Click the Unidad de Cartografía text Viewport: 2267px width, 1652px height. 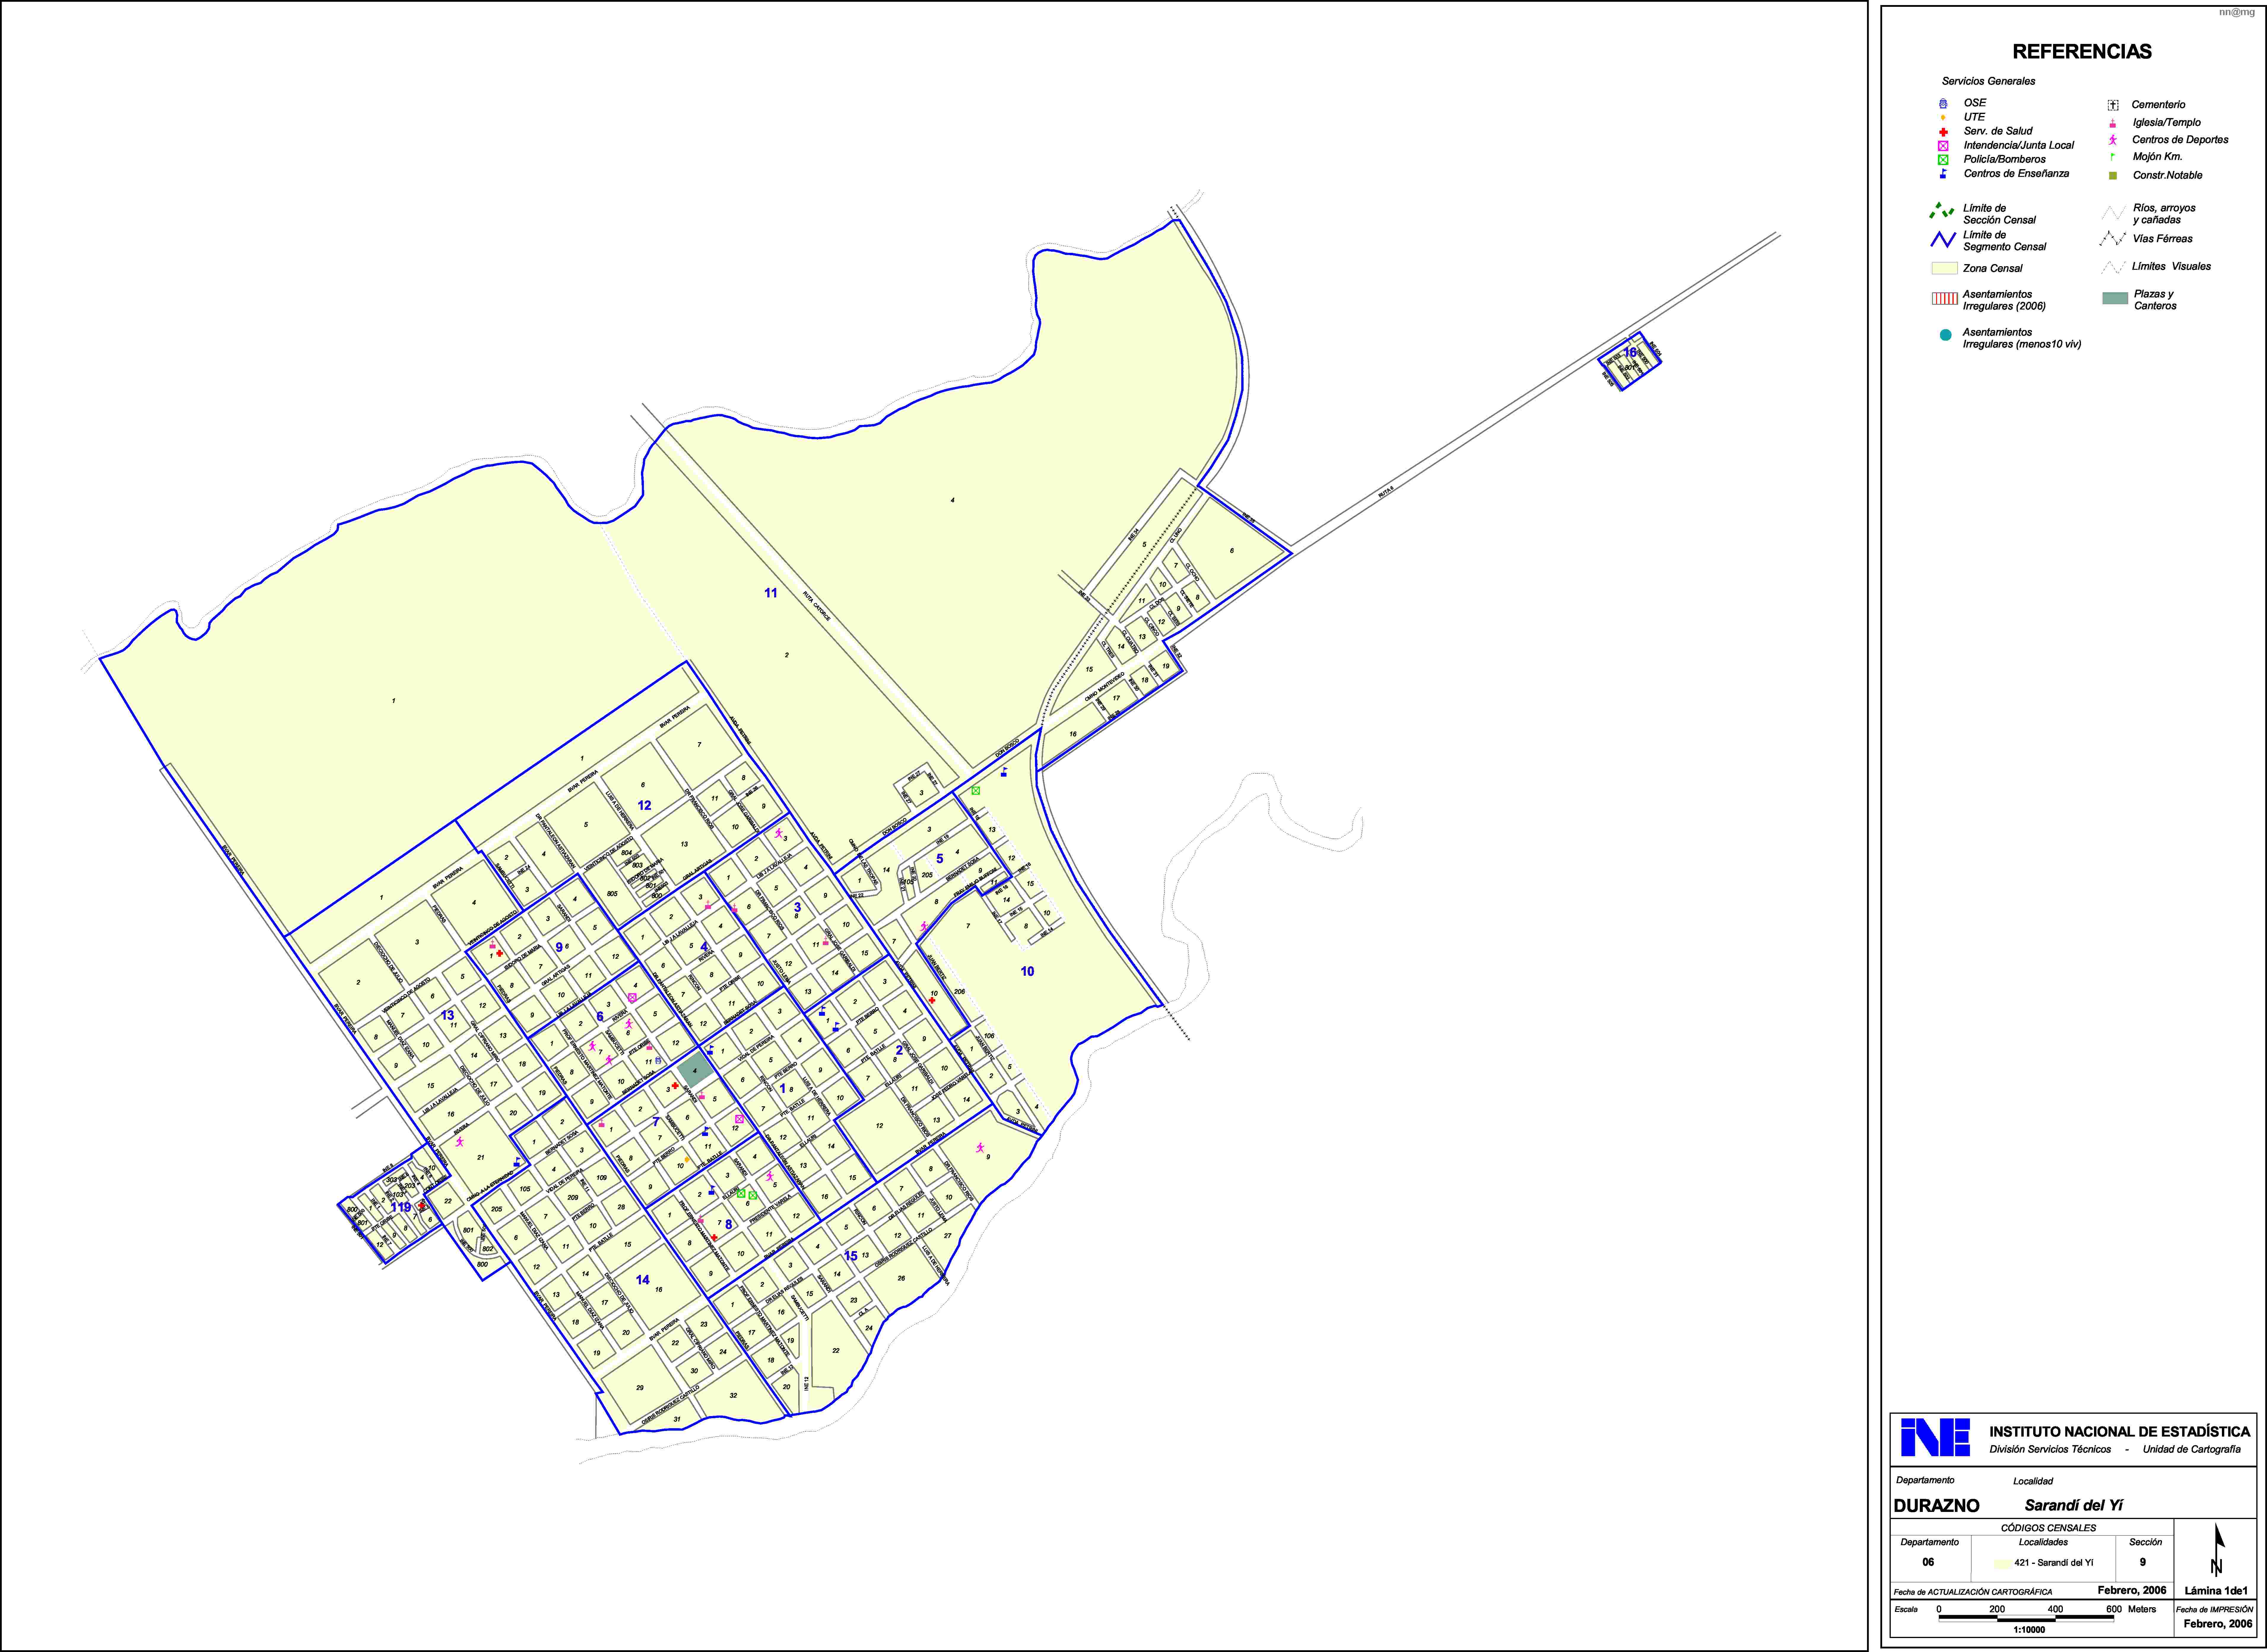point(2192,1449)
